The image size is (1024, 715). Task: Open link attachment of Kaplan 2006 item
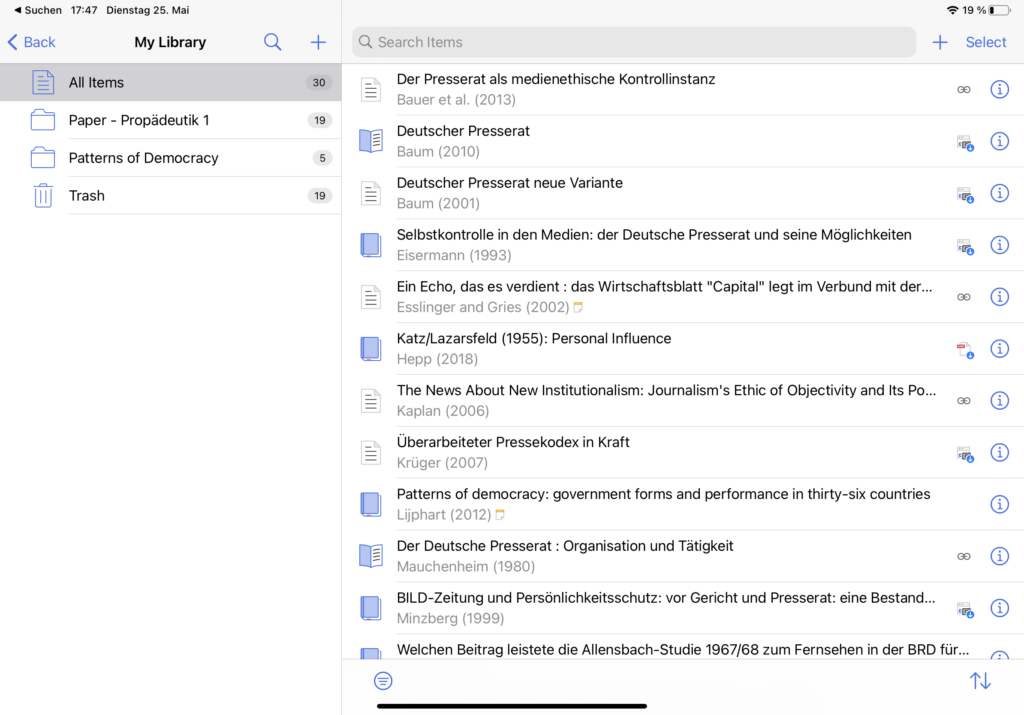[x=964, y=401]
